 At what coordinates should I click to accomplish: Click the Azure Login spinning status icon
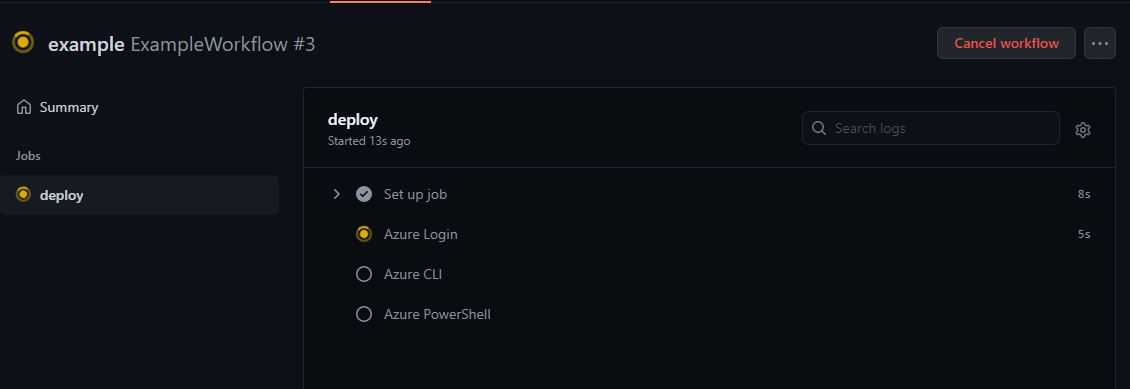(x=364, y=234)
